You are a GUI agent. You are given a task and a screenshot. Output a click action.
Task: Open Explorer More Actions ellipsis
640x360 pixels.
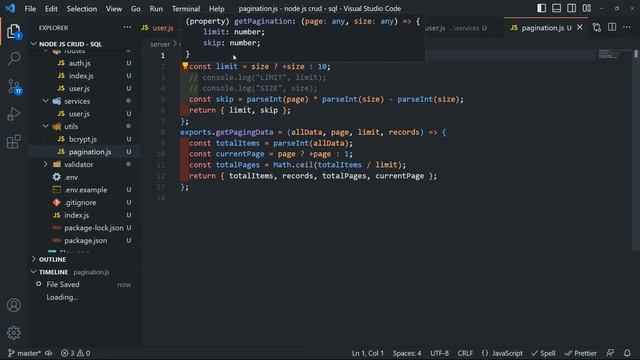[x=127, y=27]
